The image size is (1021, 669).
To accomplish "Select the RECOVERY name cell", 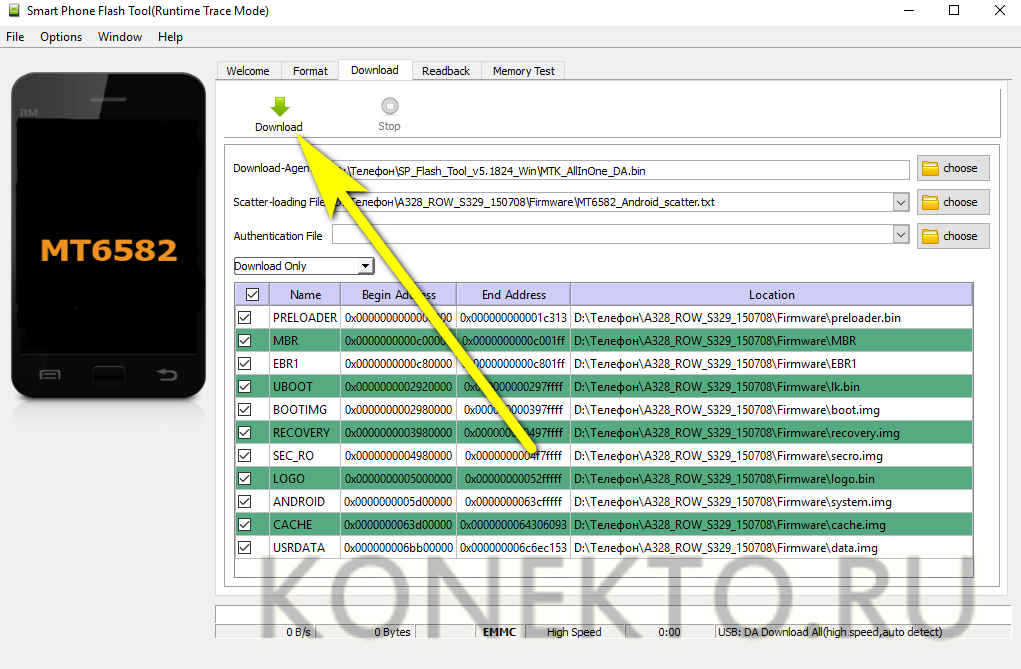I will (305, 433).
